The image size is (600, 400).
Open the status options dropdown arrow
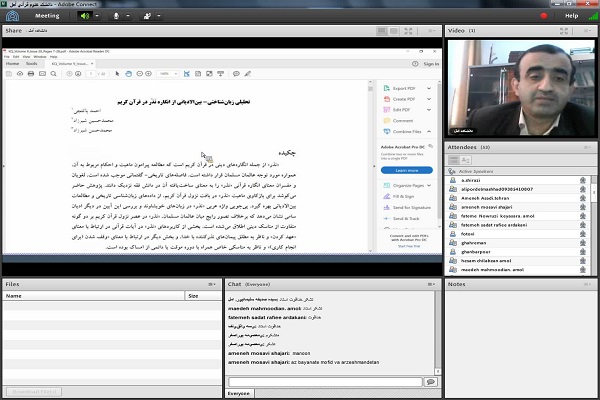(x=159, y=16)
